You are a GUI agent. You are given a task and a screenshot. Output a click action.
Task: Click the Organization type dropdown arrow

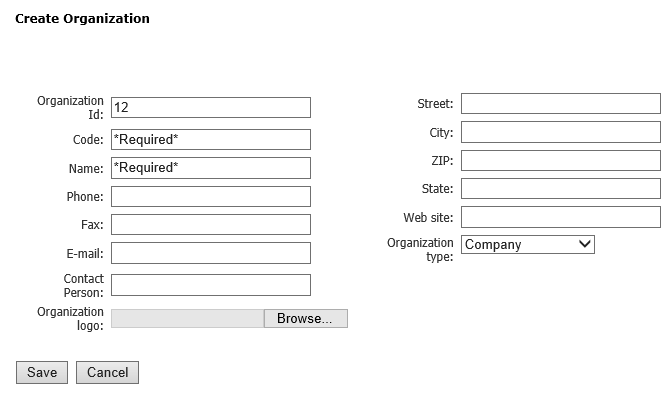coord(585,244)
